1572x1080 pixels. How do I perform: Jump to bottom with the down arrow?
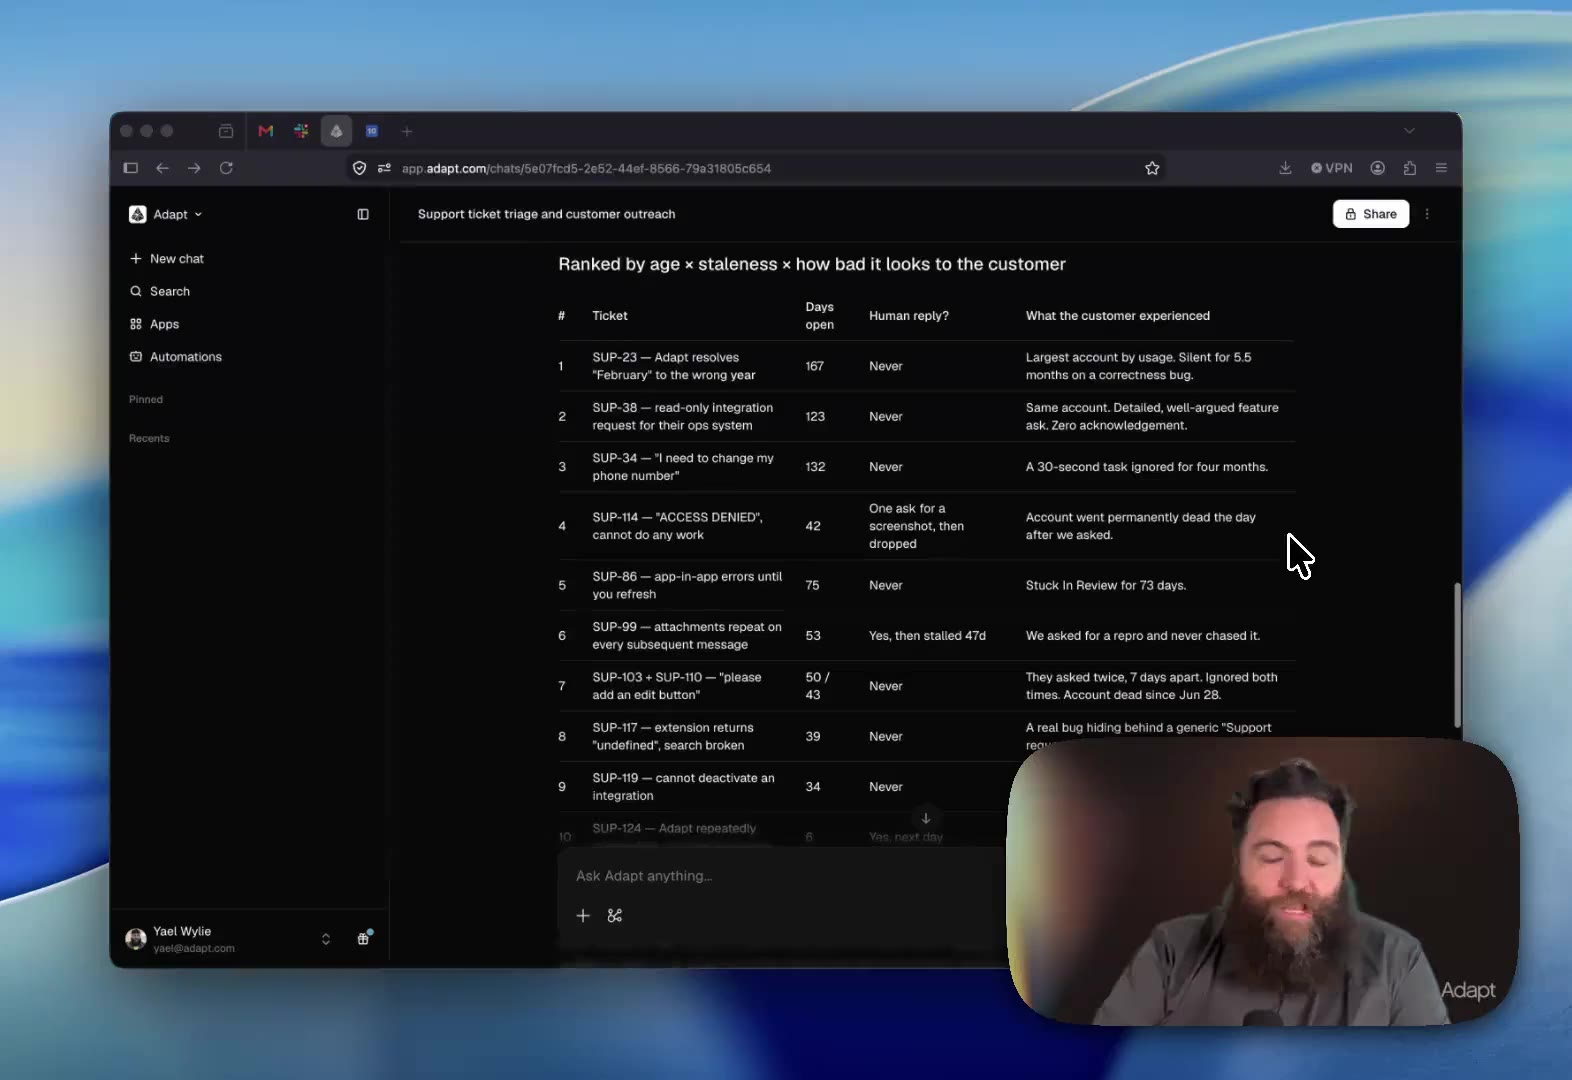[x=926, y=818]
